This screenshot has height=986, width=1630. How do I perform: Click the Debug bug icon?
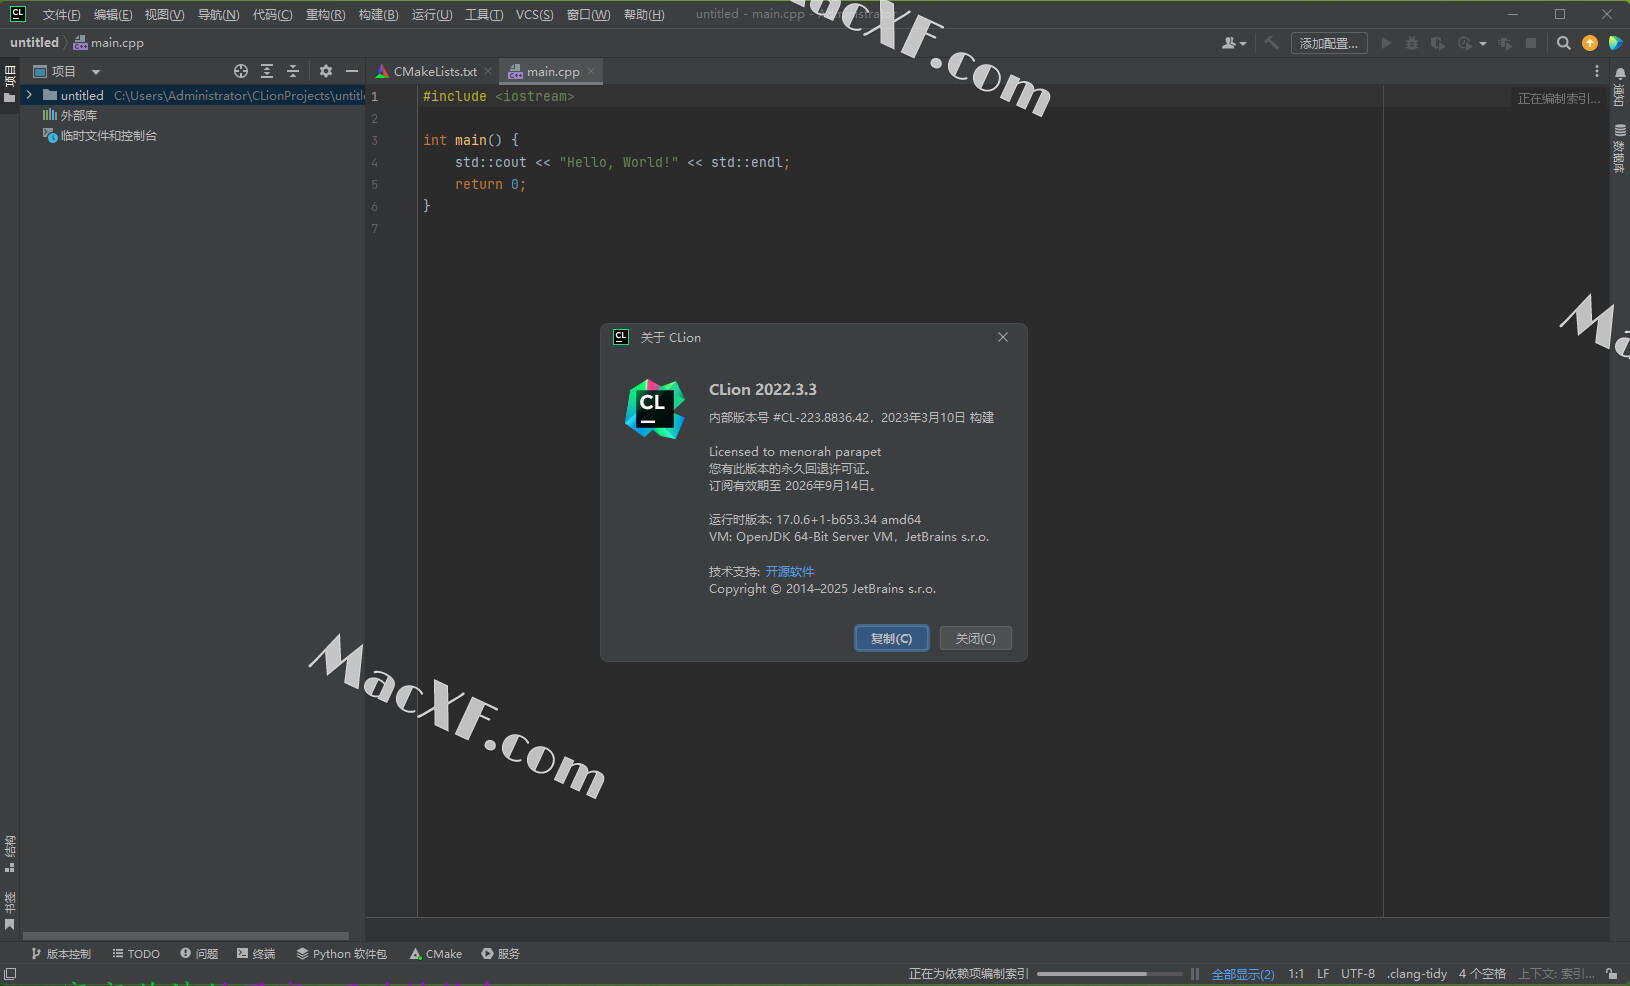click(1412, 43)
